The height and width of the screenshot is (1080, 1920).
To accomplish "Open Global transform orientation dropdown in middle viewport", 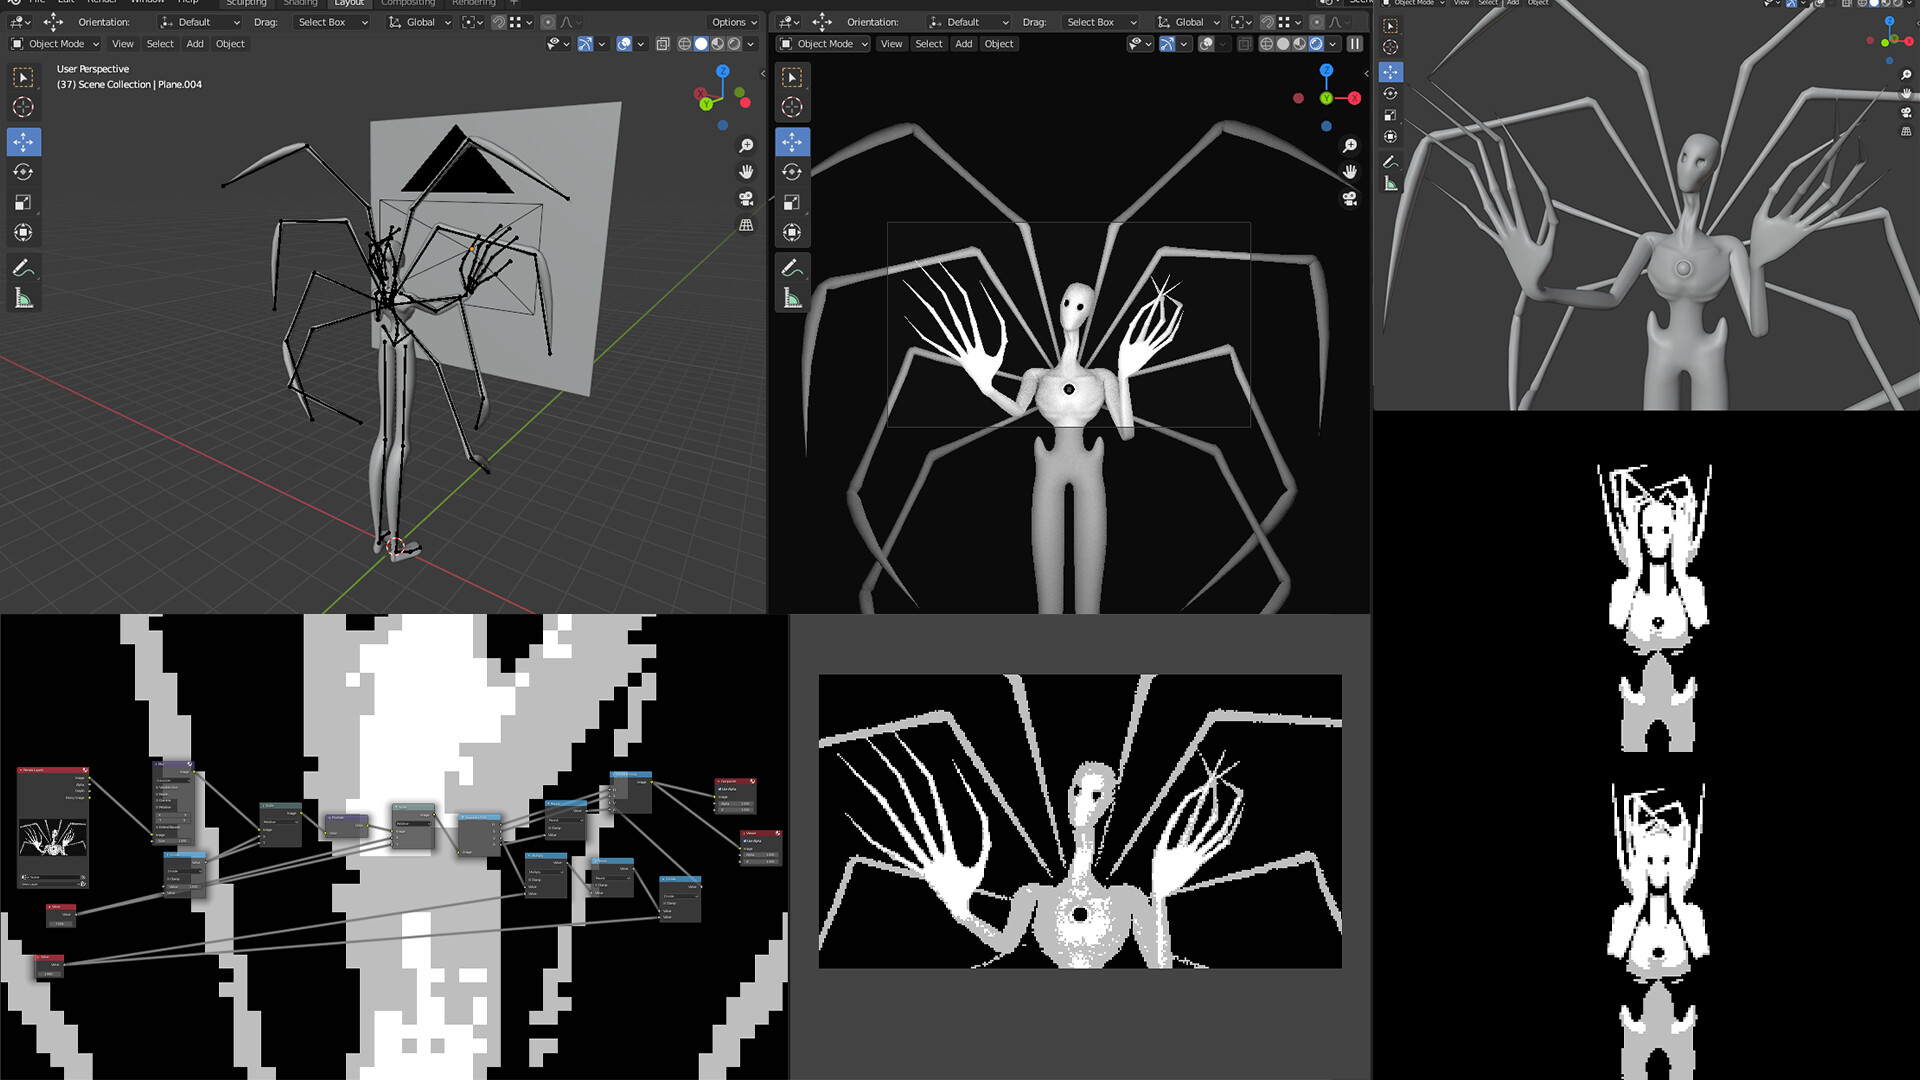I will [1188, 22].
